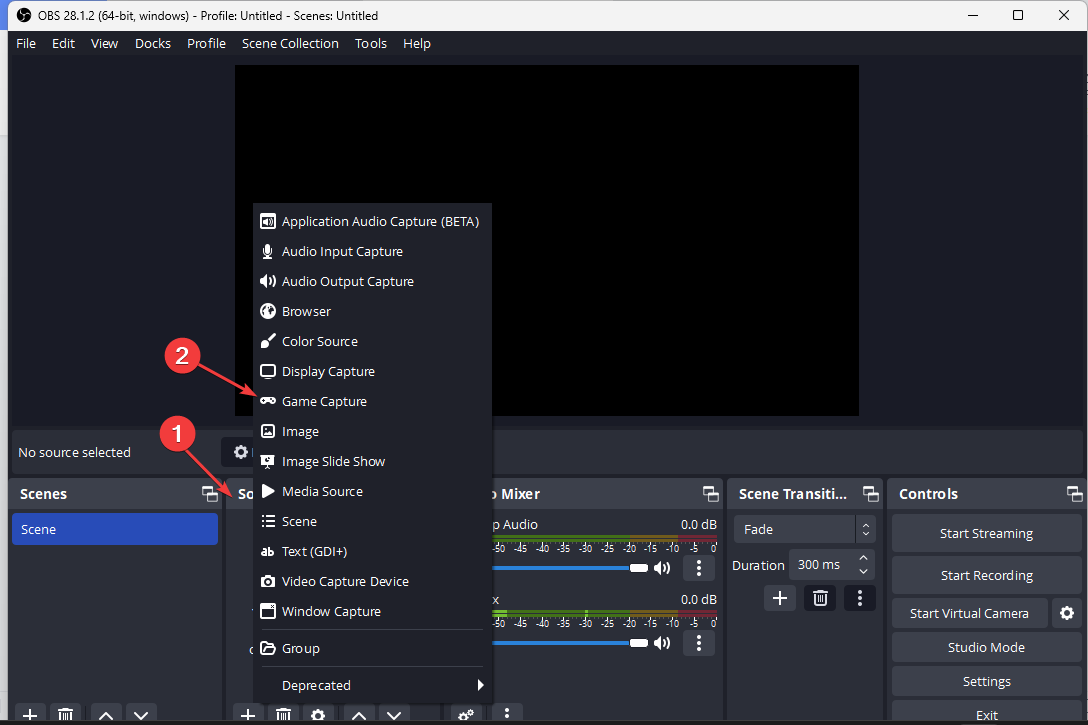Click the remove source trash icon
This screenshot has width=1088, height=725.
click(283, 714)
